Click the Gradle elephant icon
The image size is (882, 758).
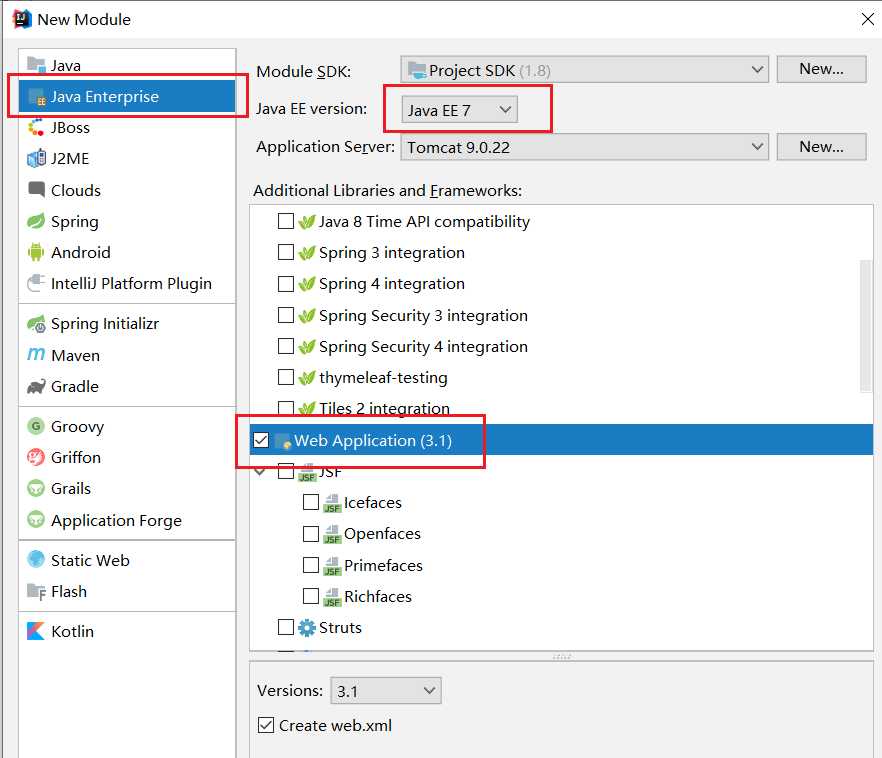(36, 386)
